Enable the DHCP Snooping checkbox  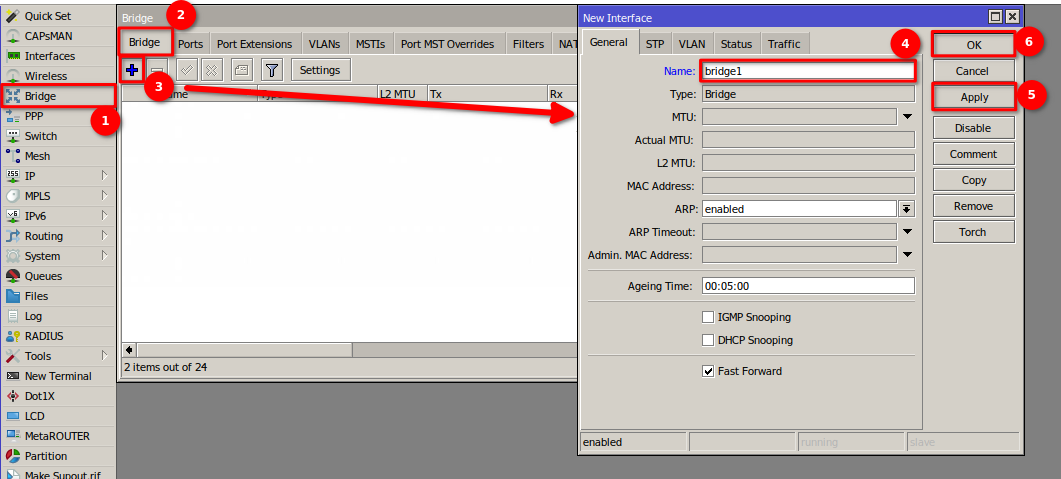(x=708, y=340)
